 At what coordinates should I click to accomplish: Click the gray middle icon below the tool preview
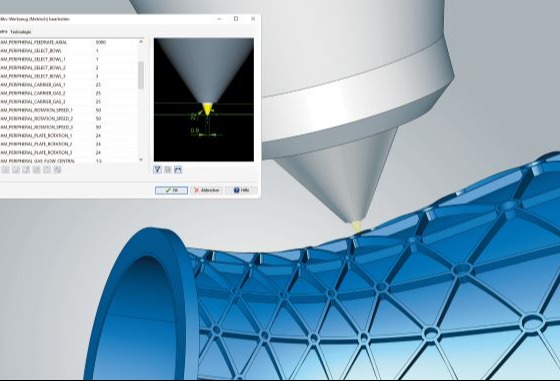[x=168, y=170]
